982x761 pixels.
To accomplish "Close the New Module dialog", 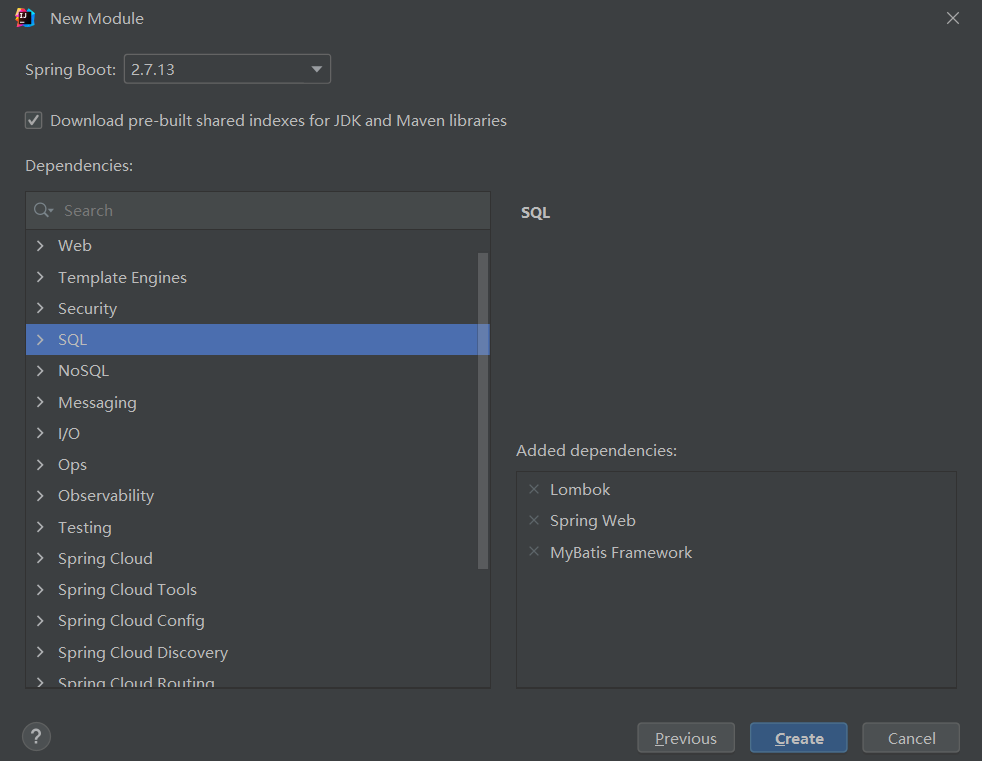I will (952, 18).
